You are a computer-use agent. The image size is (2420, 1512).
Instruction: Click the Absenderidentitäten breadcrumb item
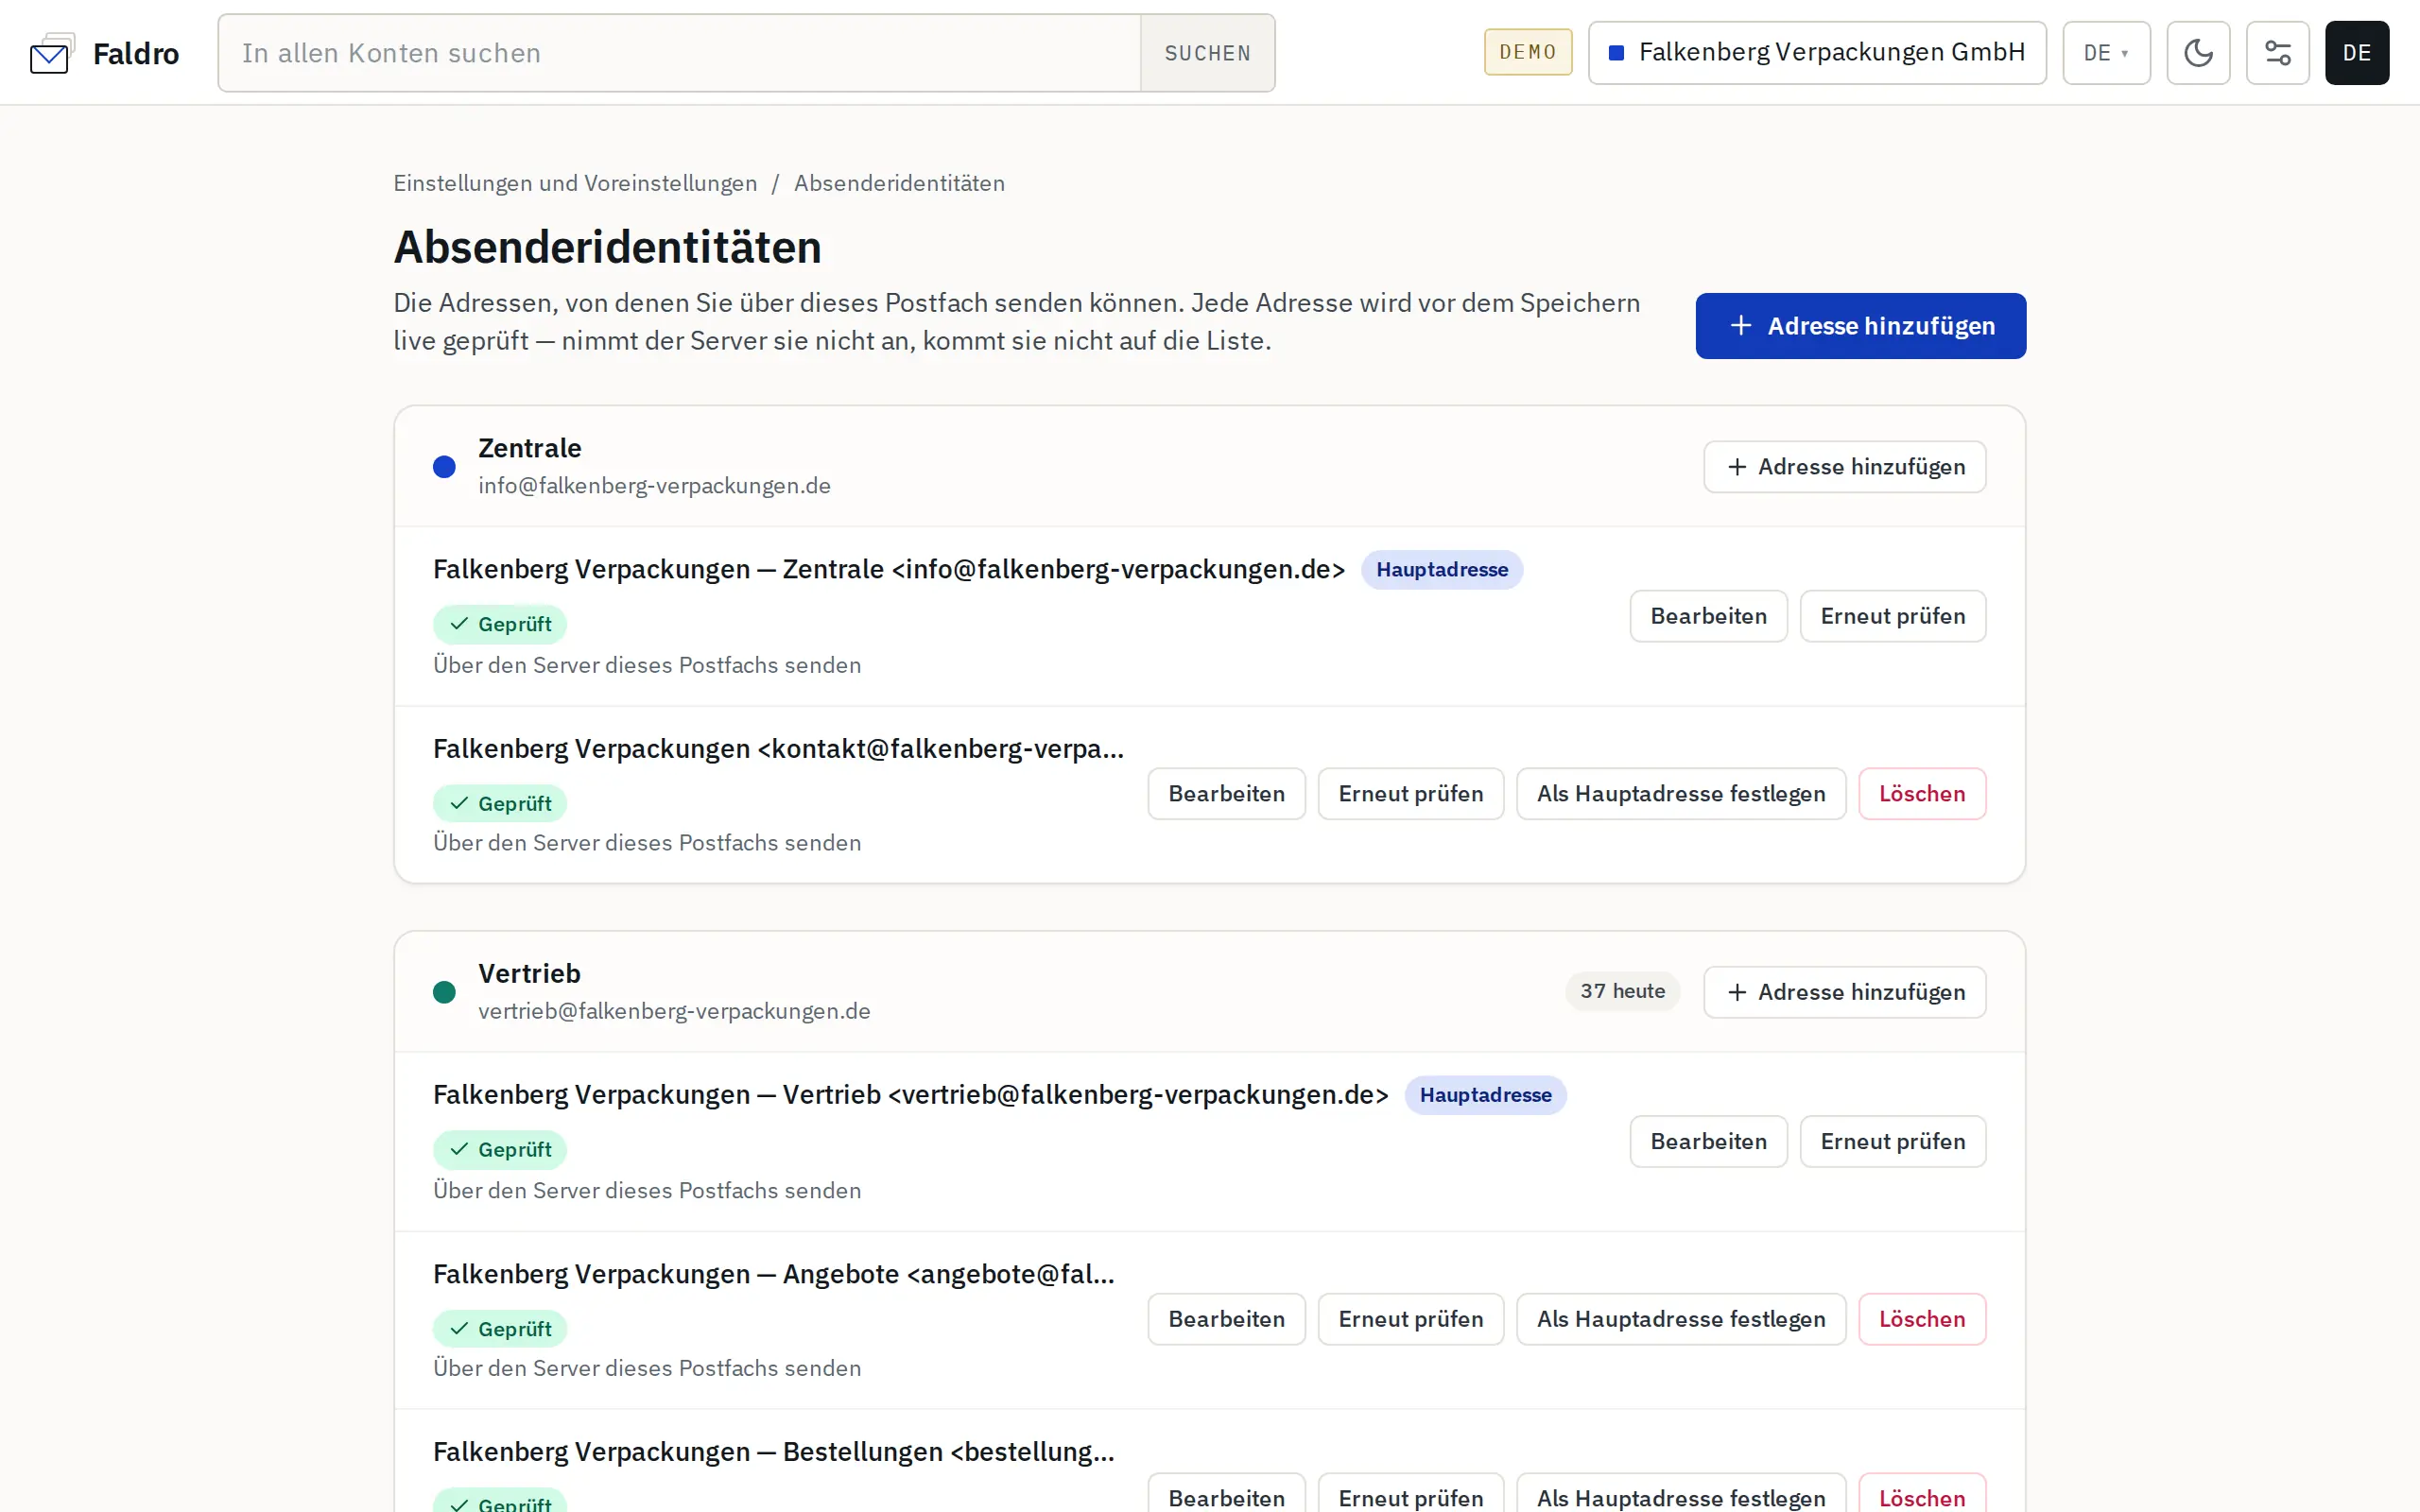click(899, 183)
